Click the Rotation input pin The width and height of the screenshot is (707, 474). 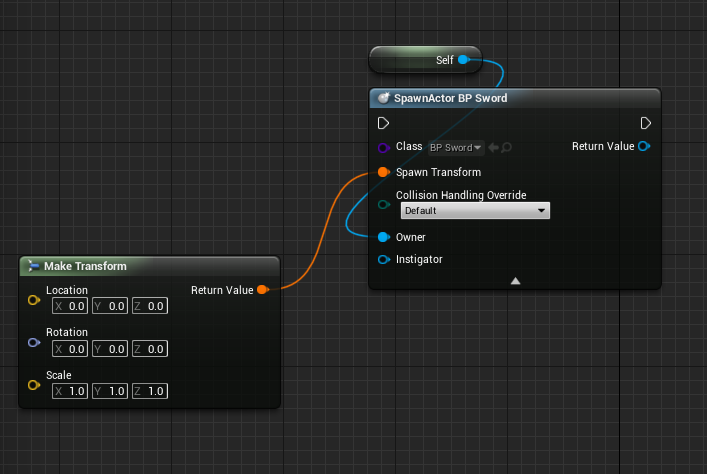[x=34, y=343]
